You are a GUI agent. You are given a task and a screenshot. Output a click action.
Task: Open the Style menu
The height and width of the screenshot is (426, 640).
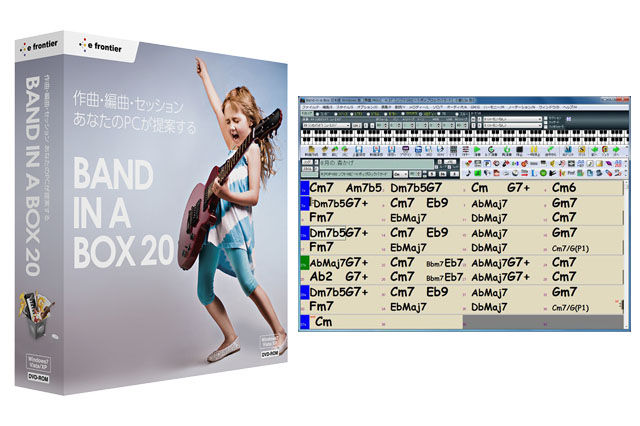coord(345,107)
